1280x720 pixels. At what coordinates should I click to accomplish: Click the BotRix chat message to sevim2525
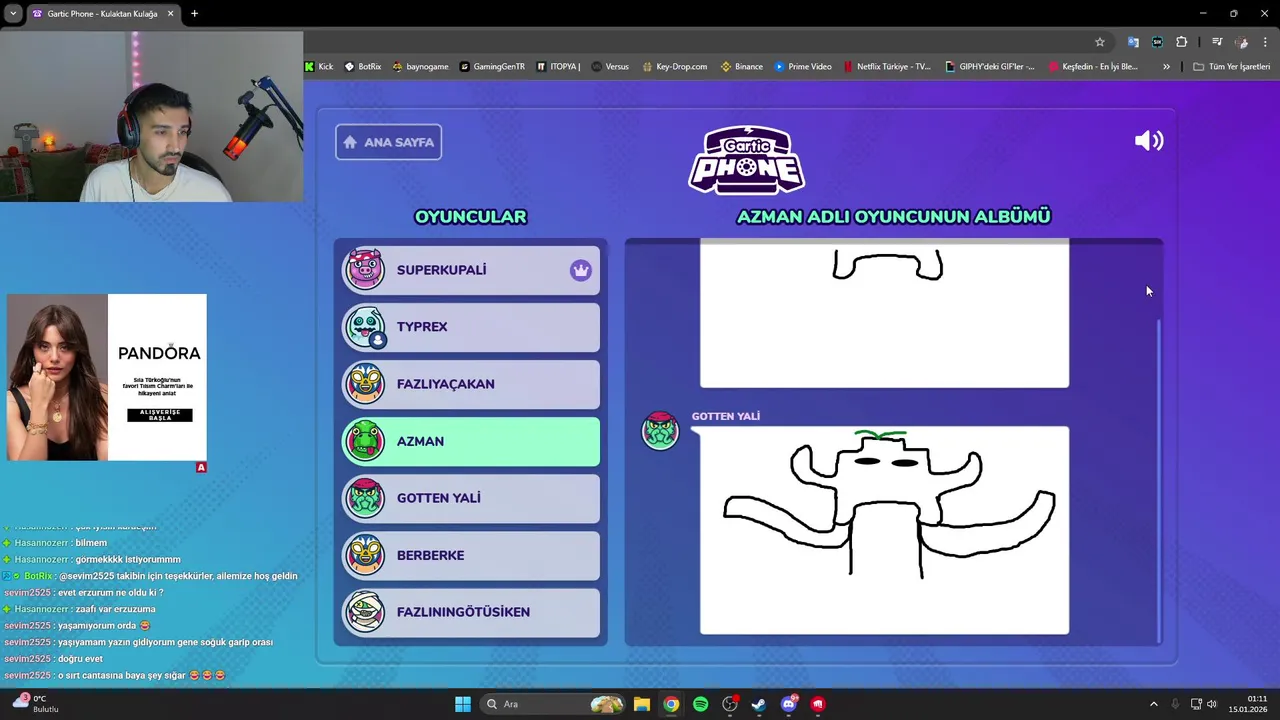(151, 576)
